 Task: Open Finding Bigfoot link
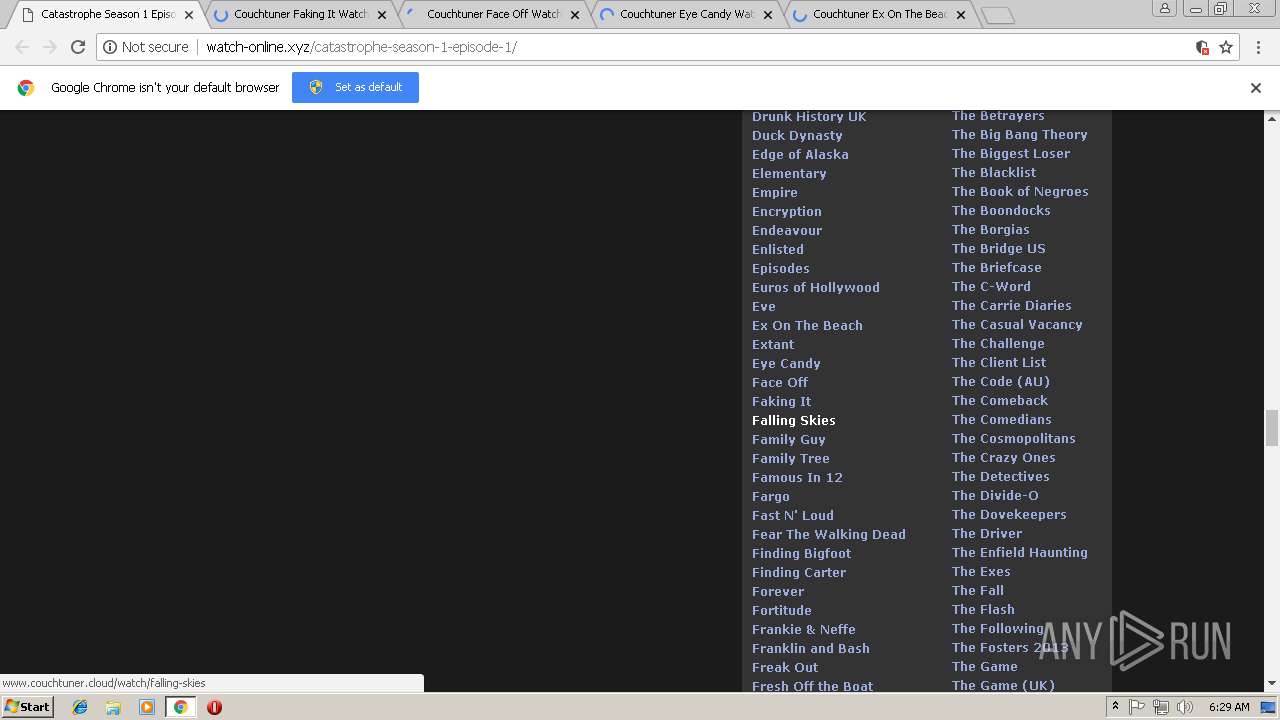[x=801, y=553]
